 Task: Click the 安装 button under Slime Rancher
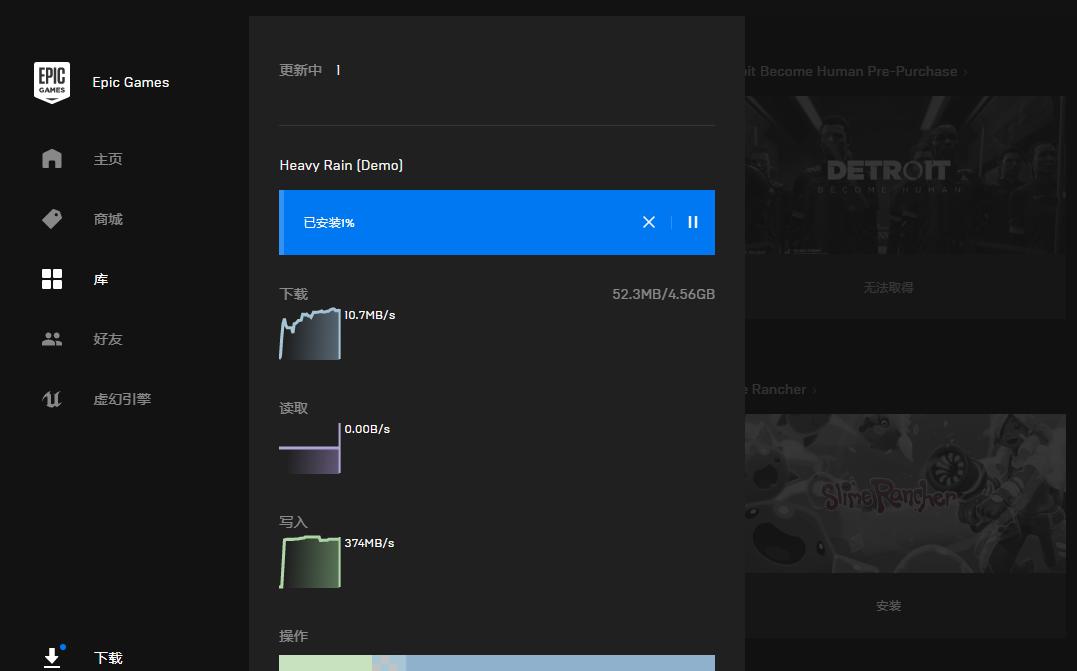(x=888, y=605)
